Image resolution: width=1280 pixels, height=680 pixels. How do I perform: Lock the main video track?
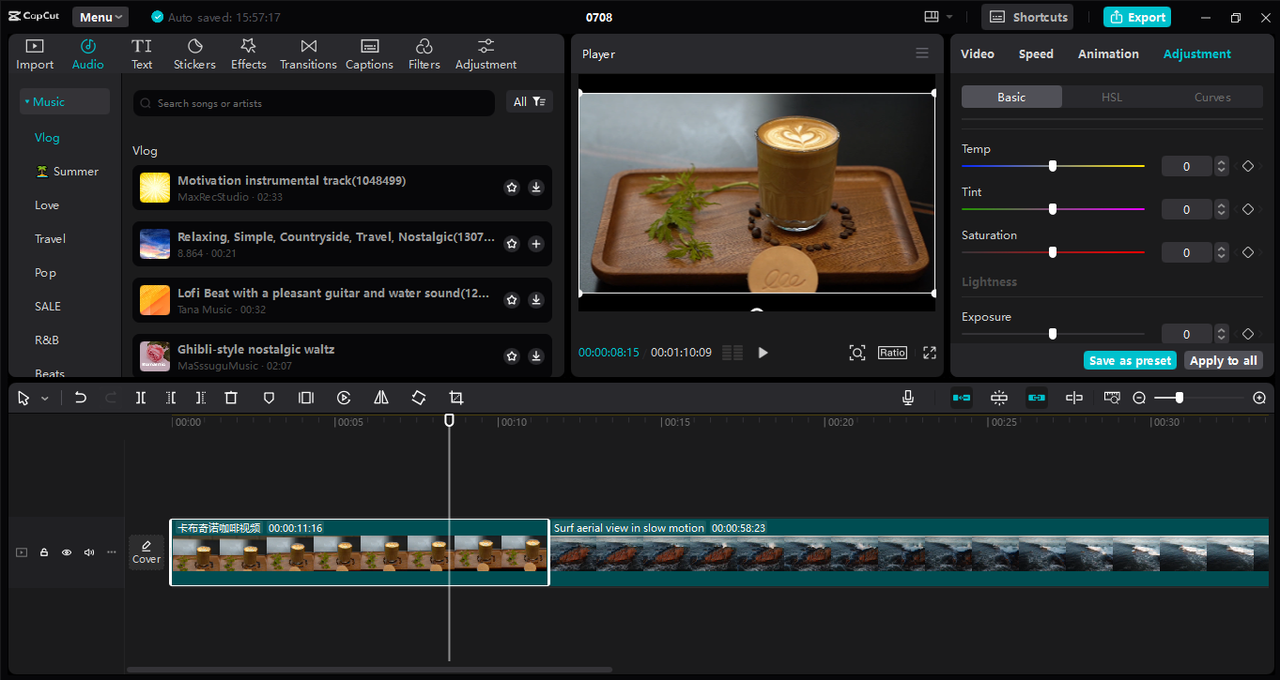click(44, 552)
